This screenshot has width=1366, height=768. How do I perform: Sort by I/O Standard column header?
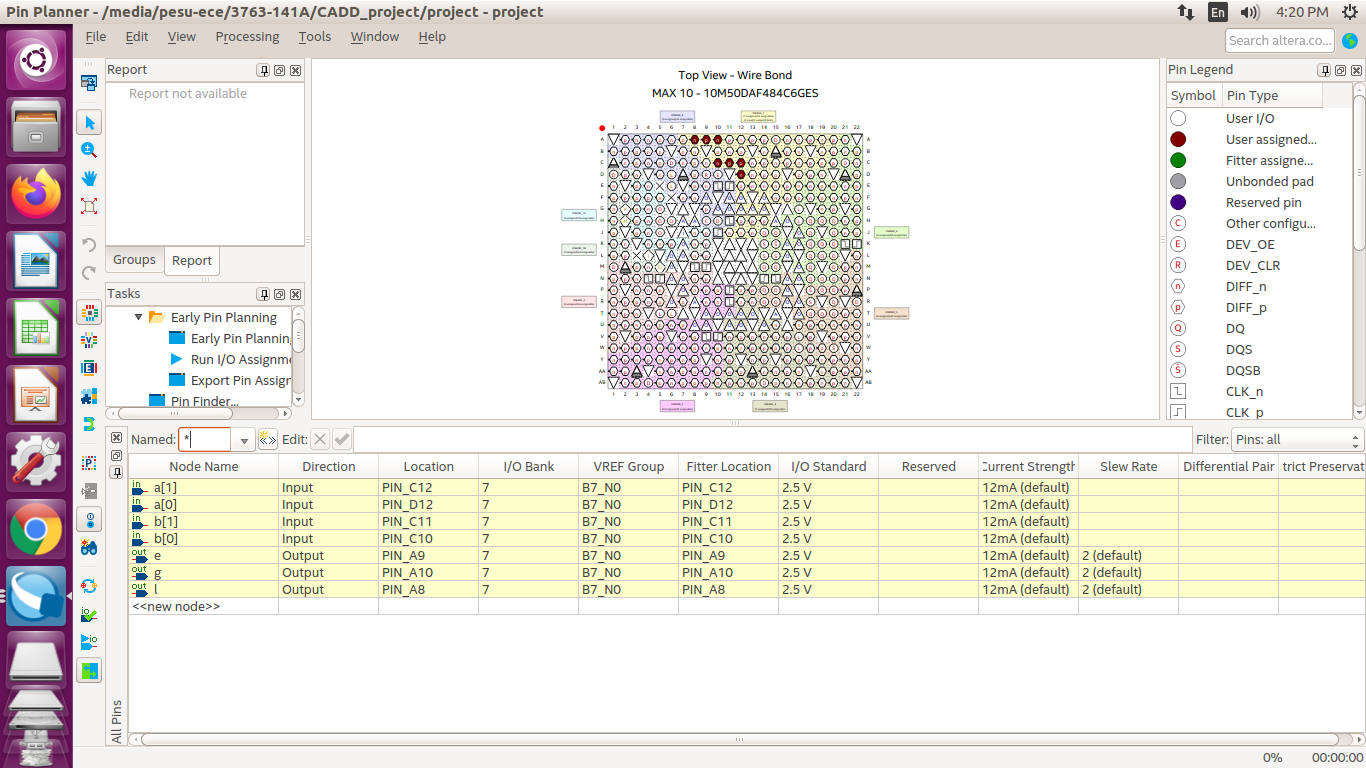pyautogui.click(x=829, y=466)
